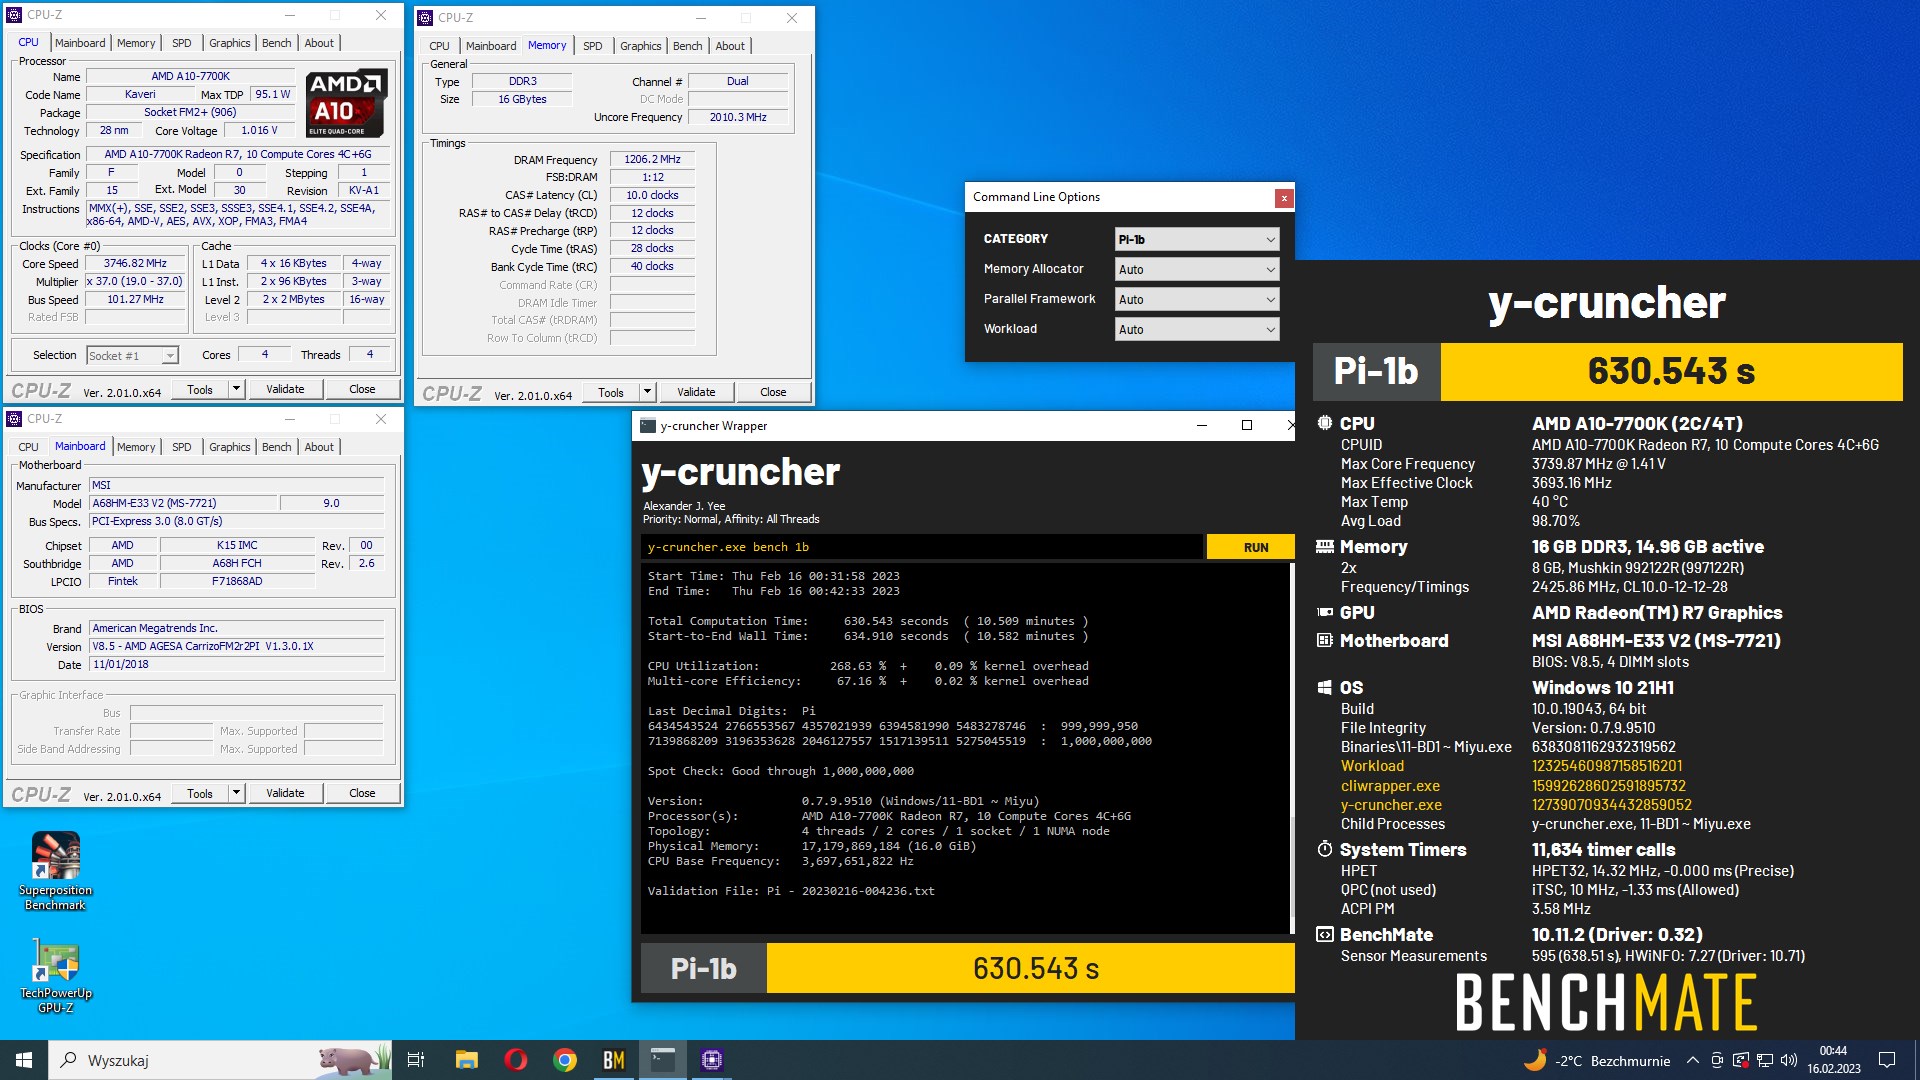Screen dimensions: 1920x1080
Task: Open TechPowerUp GPU-Z desktop shortcut
Action: point(56,976)
